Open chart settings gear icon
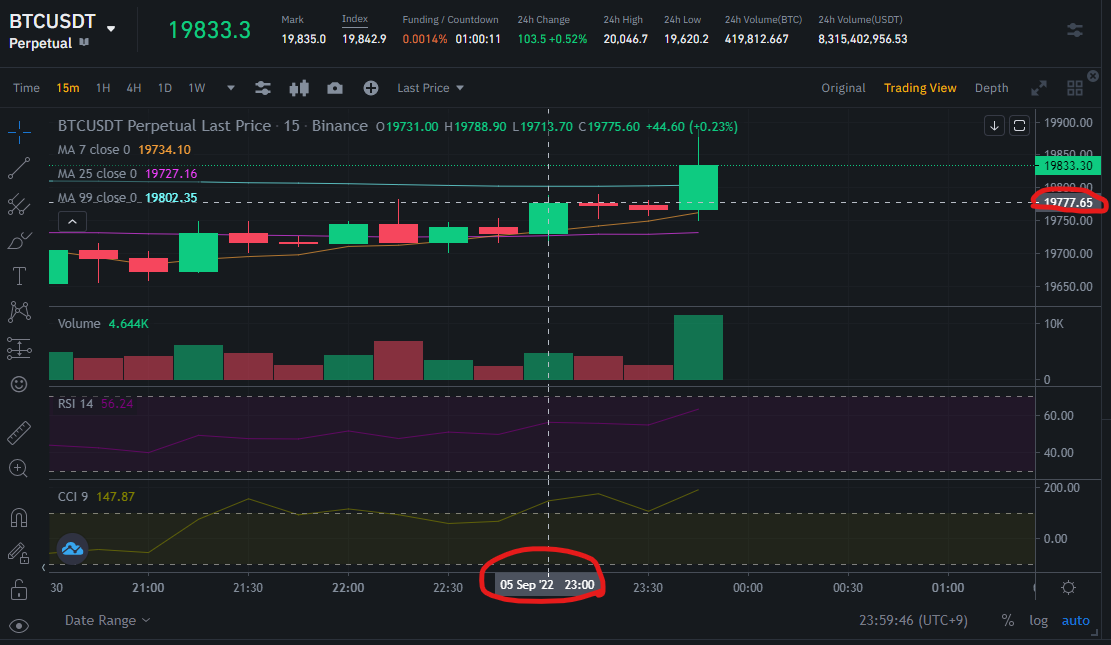1111x645 pixels. point(1068,588)
